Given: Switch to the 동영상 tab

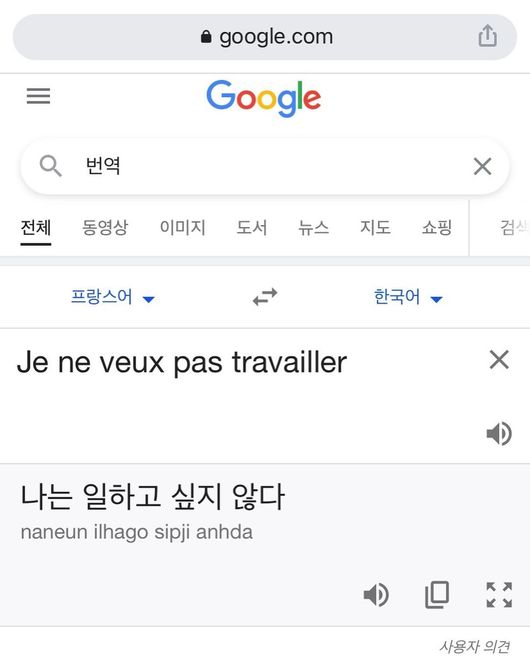Looking at the screenshot, I should pos(105,228).
